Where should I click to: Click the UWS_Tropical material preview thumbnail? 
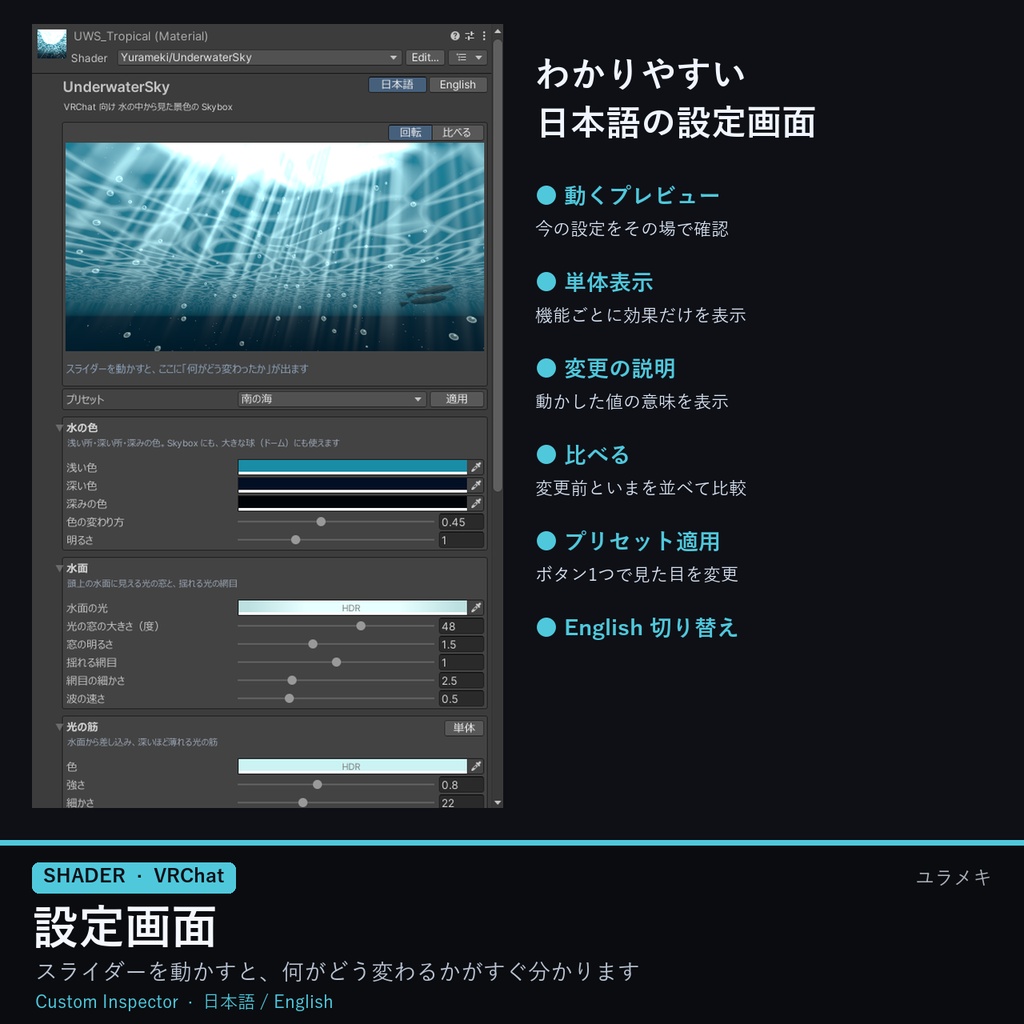52,44
